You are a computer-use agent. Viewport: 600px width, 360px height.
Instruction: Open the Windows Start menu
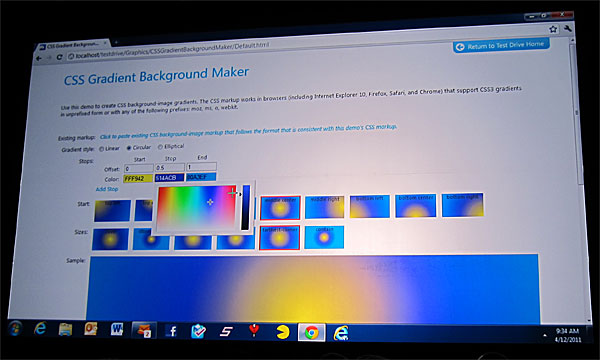(15, 328)
